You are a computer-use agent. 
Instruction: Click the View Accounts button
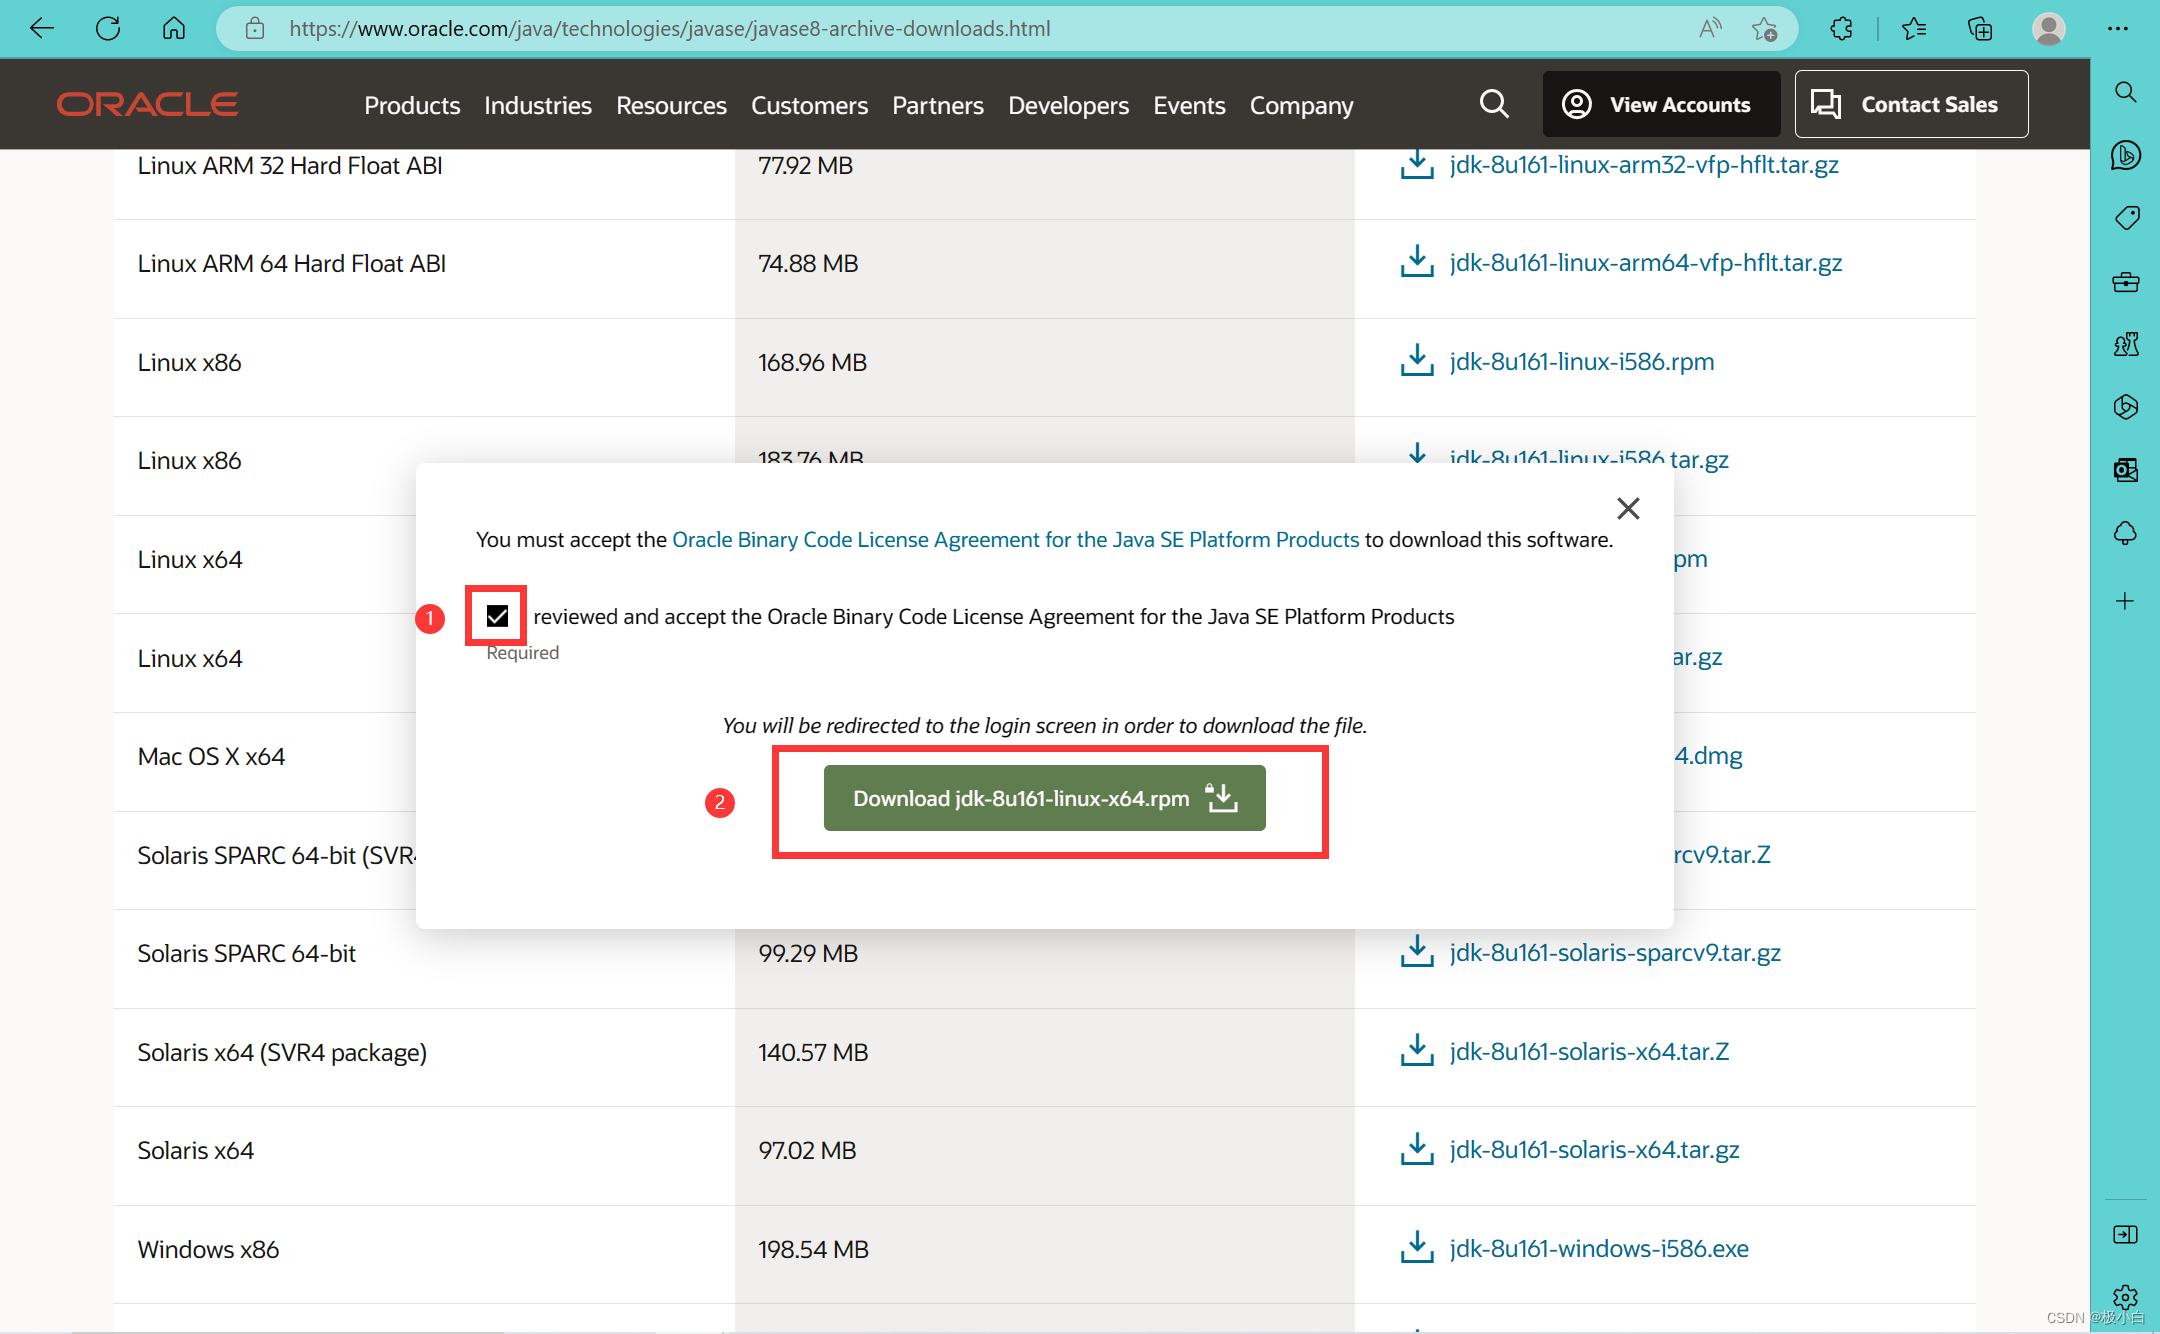tap(1661, 104)
